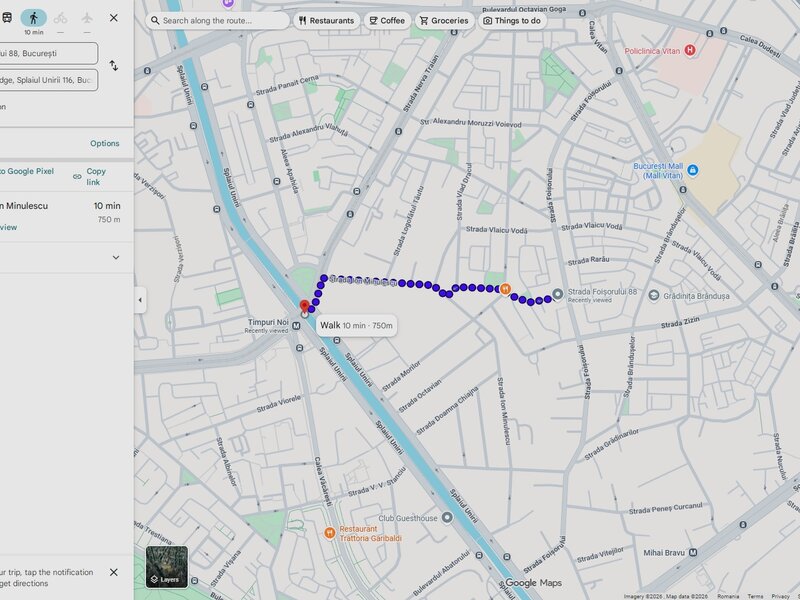
Task: Select the Coffee category chip
Action: [386, 20]
